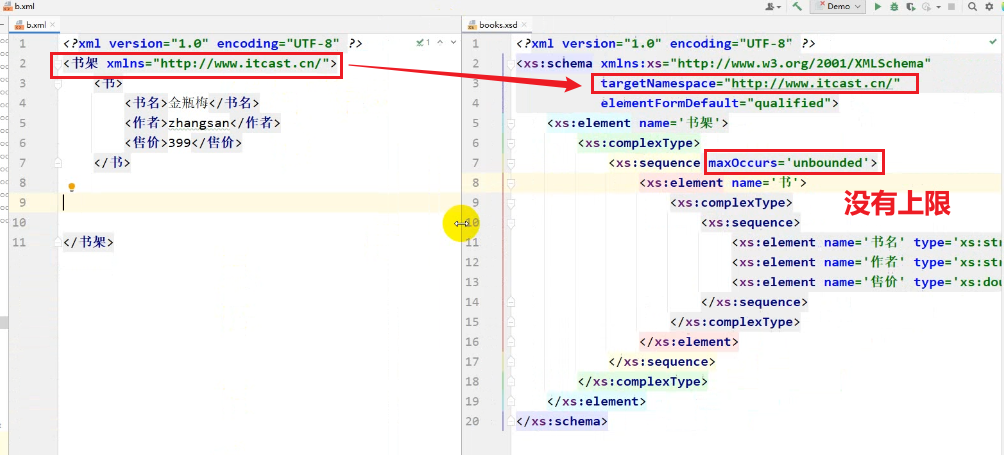
Task: Click line number 9 in b.xml gutter
Action: [x=22, y=203]
